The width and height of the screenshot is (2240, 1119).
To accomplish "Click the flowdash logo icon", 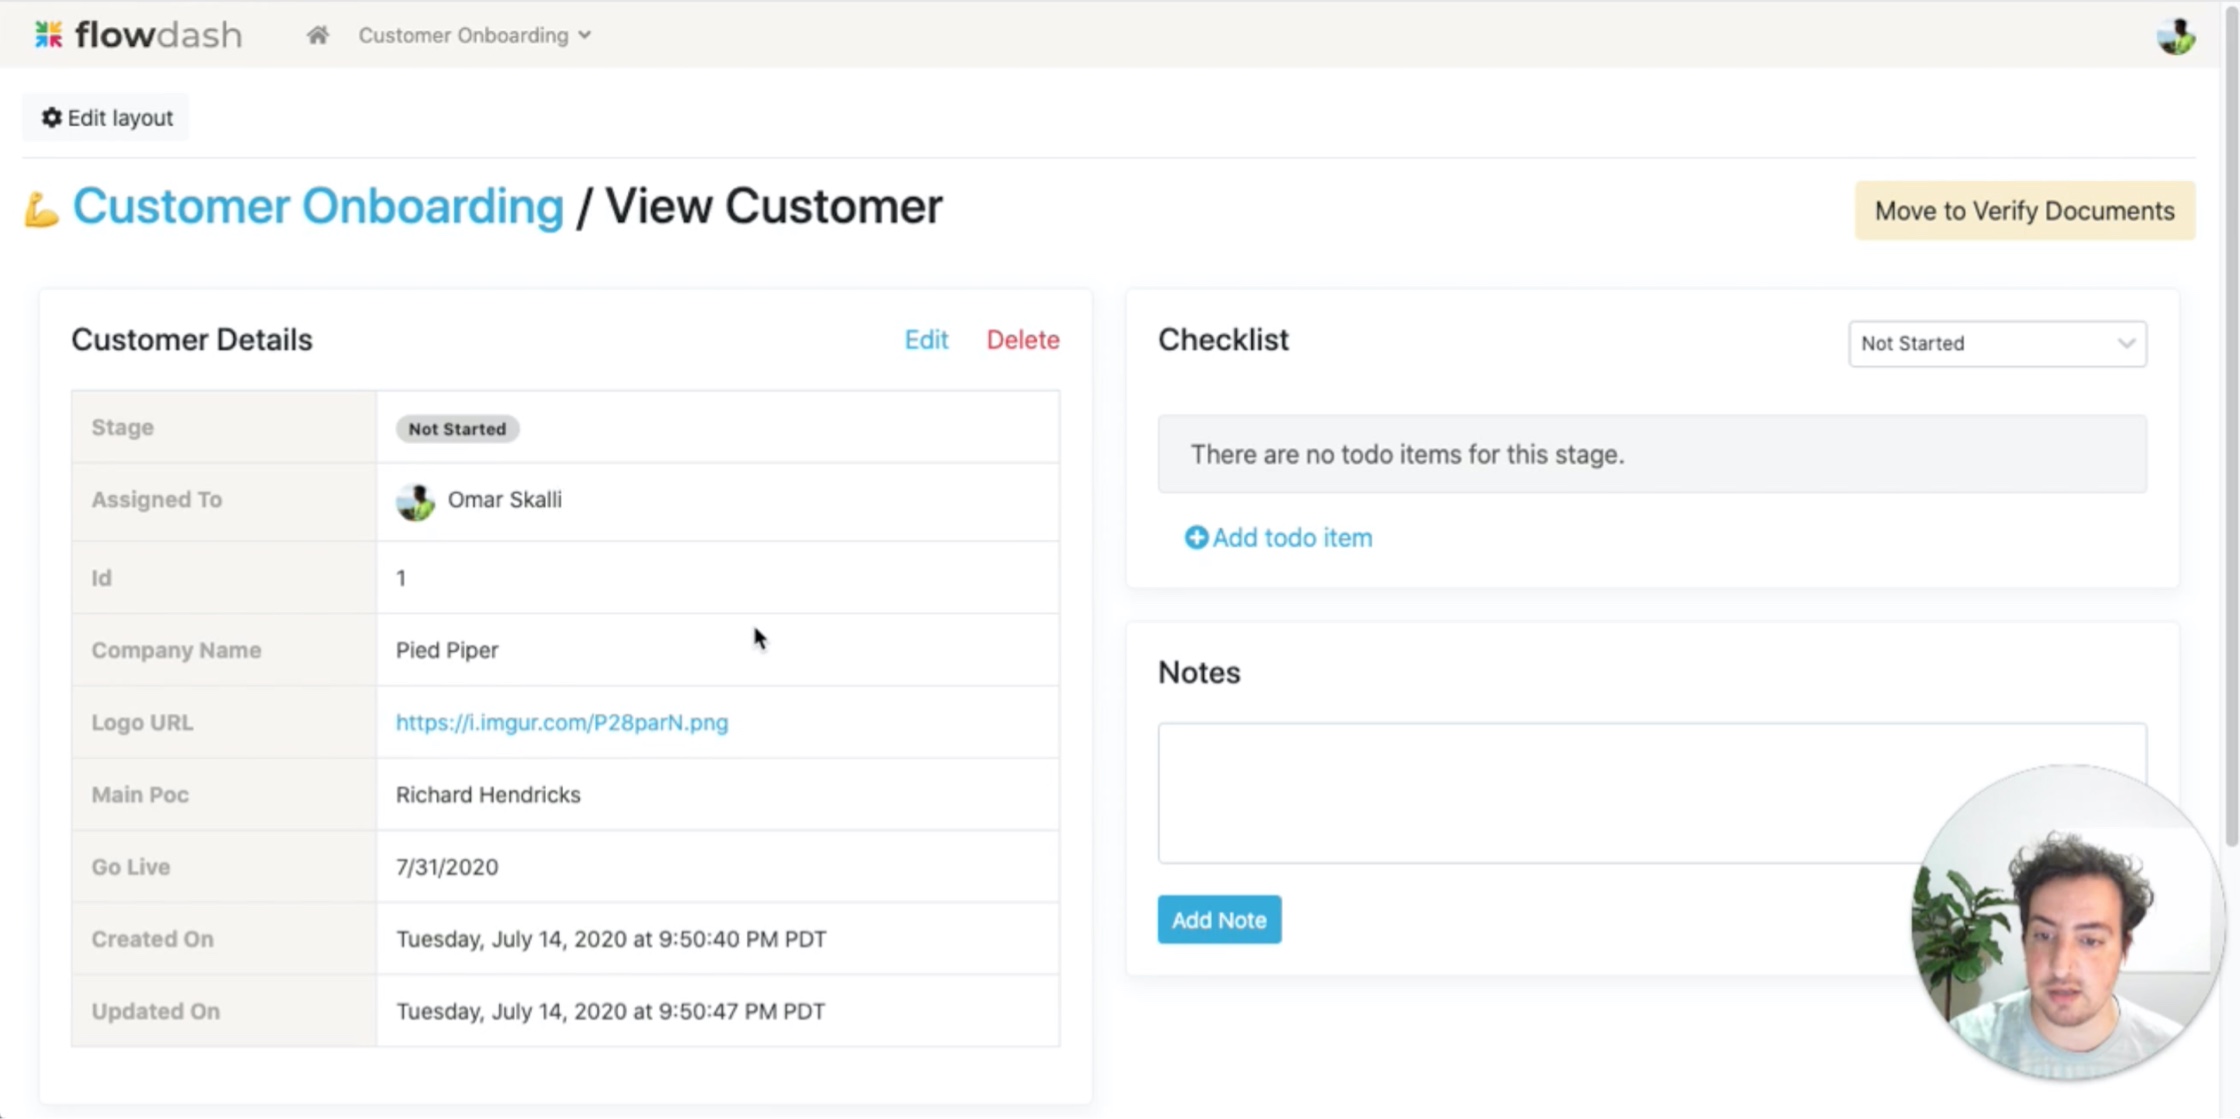I will [48, 35].
